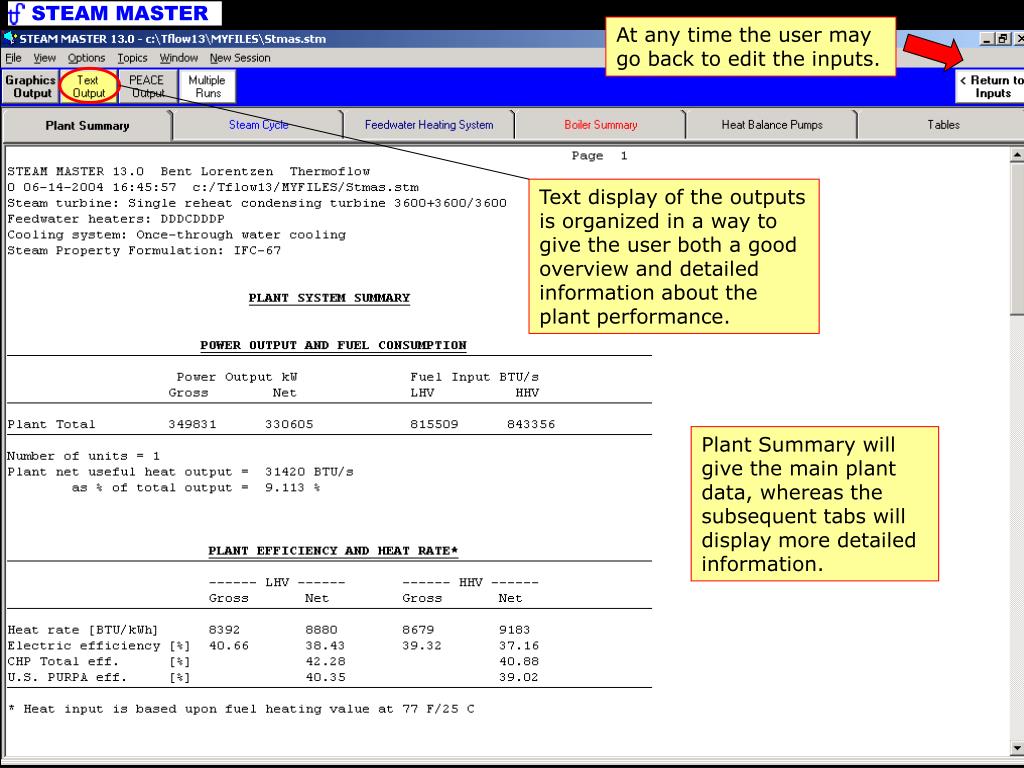The image size is (1024, 768).
Task: Click the Cooling system description line
Action: [176, 235]
